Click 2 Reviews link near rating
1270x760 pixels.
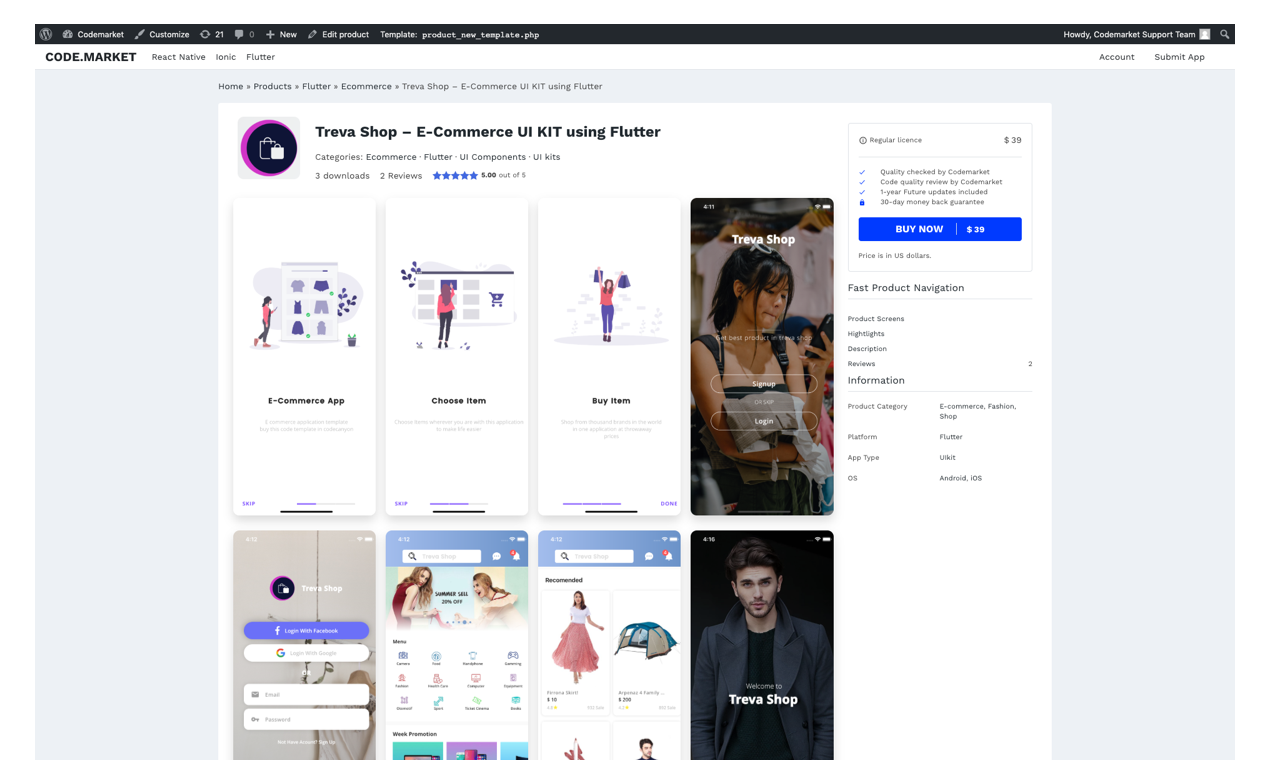pos(401,176)
